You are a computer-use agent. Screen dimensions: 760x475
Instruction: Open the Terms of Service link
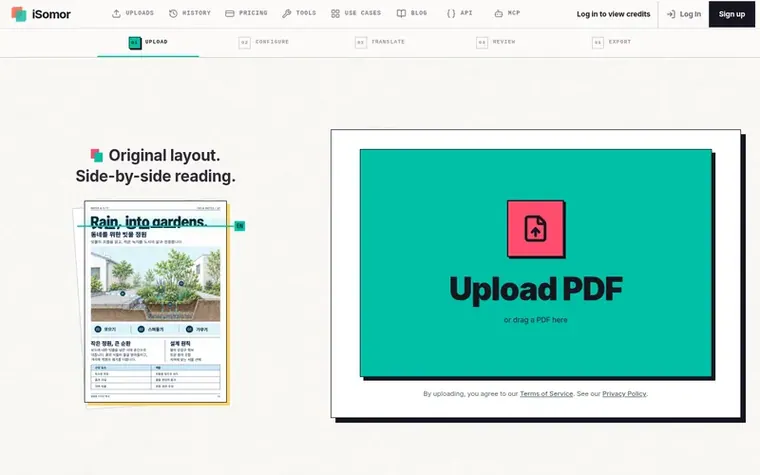tap(546, 394)
